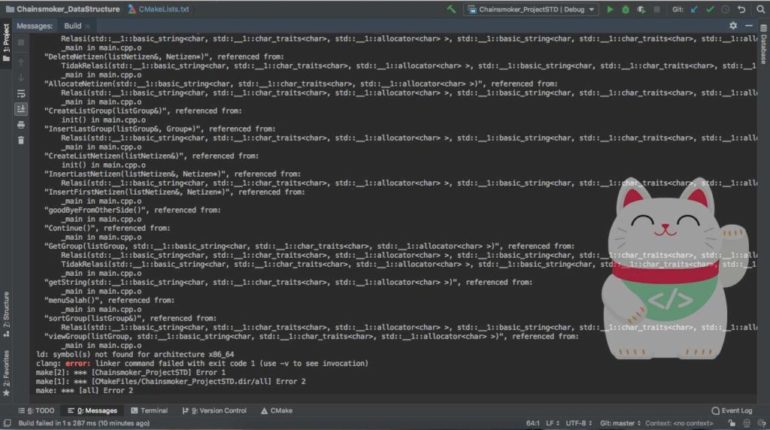
Task: Open Search Everywhere magnifier icon
Action: click(x=757, y=9)
